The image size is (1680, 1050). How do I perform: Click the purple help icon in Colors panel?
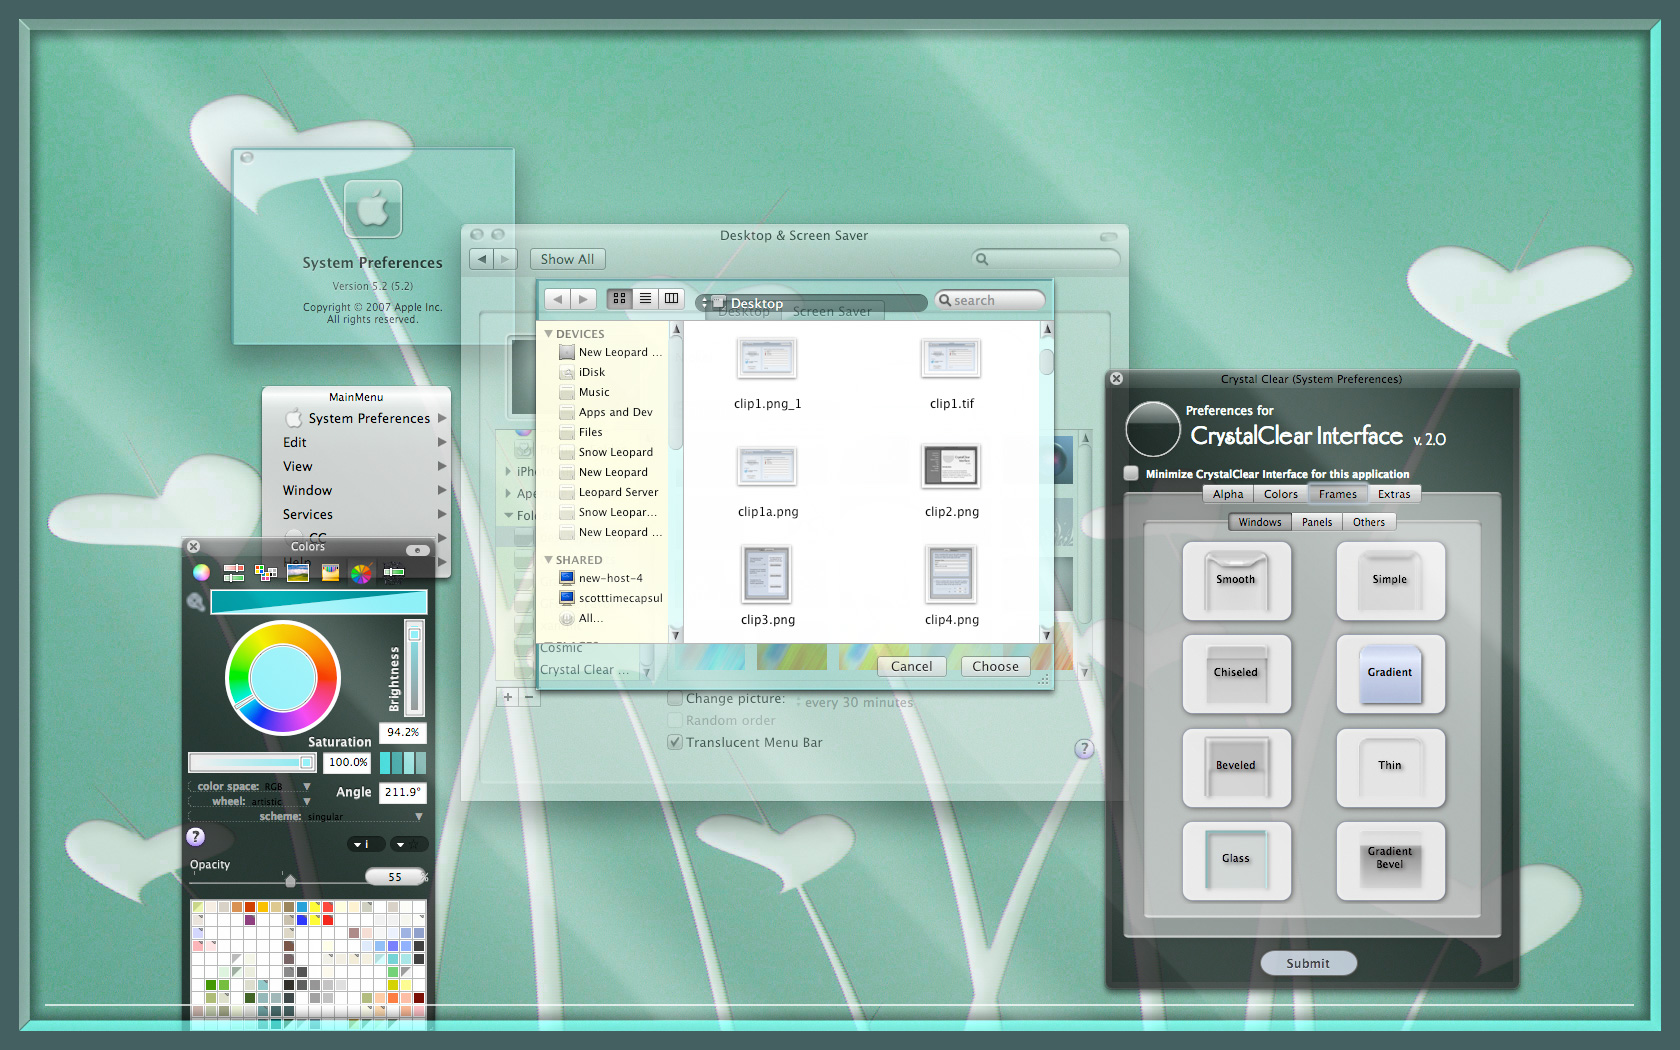pos(196,837)
